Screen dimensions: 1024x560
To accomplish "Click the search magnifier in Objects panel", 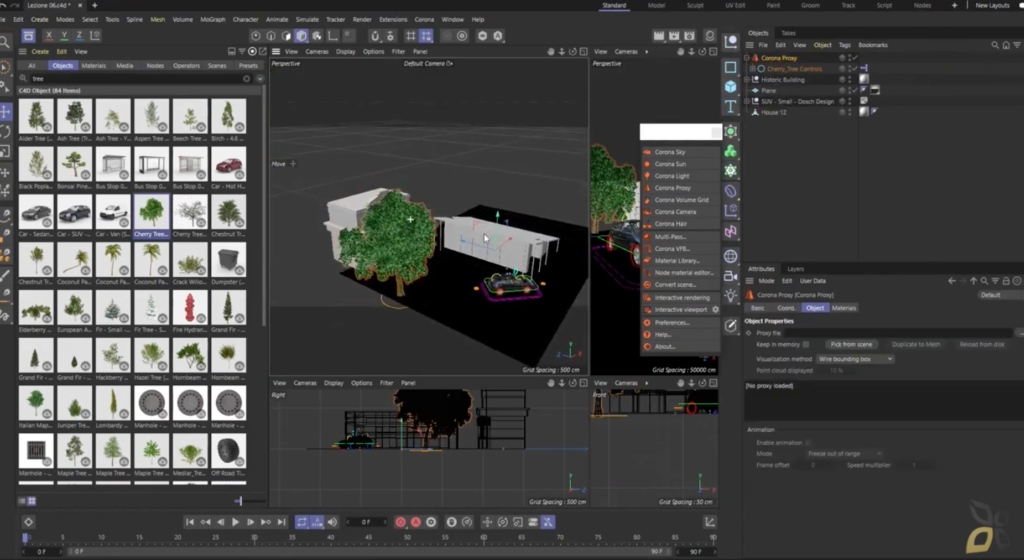I will pos(995,45).
